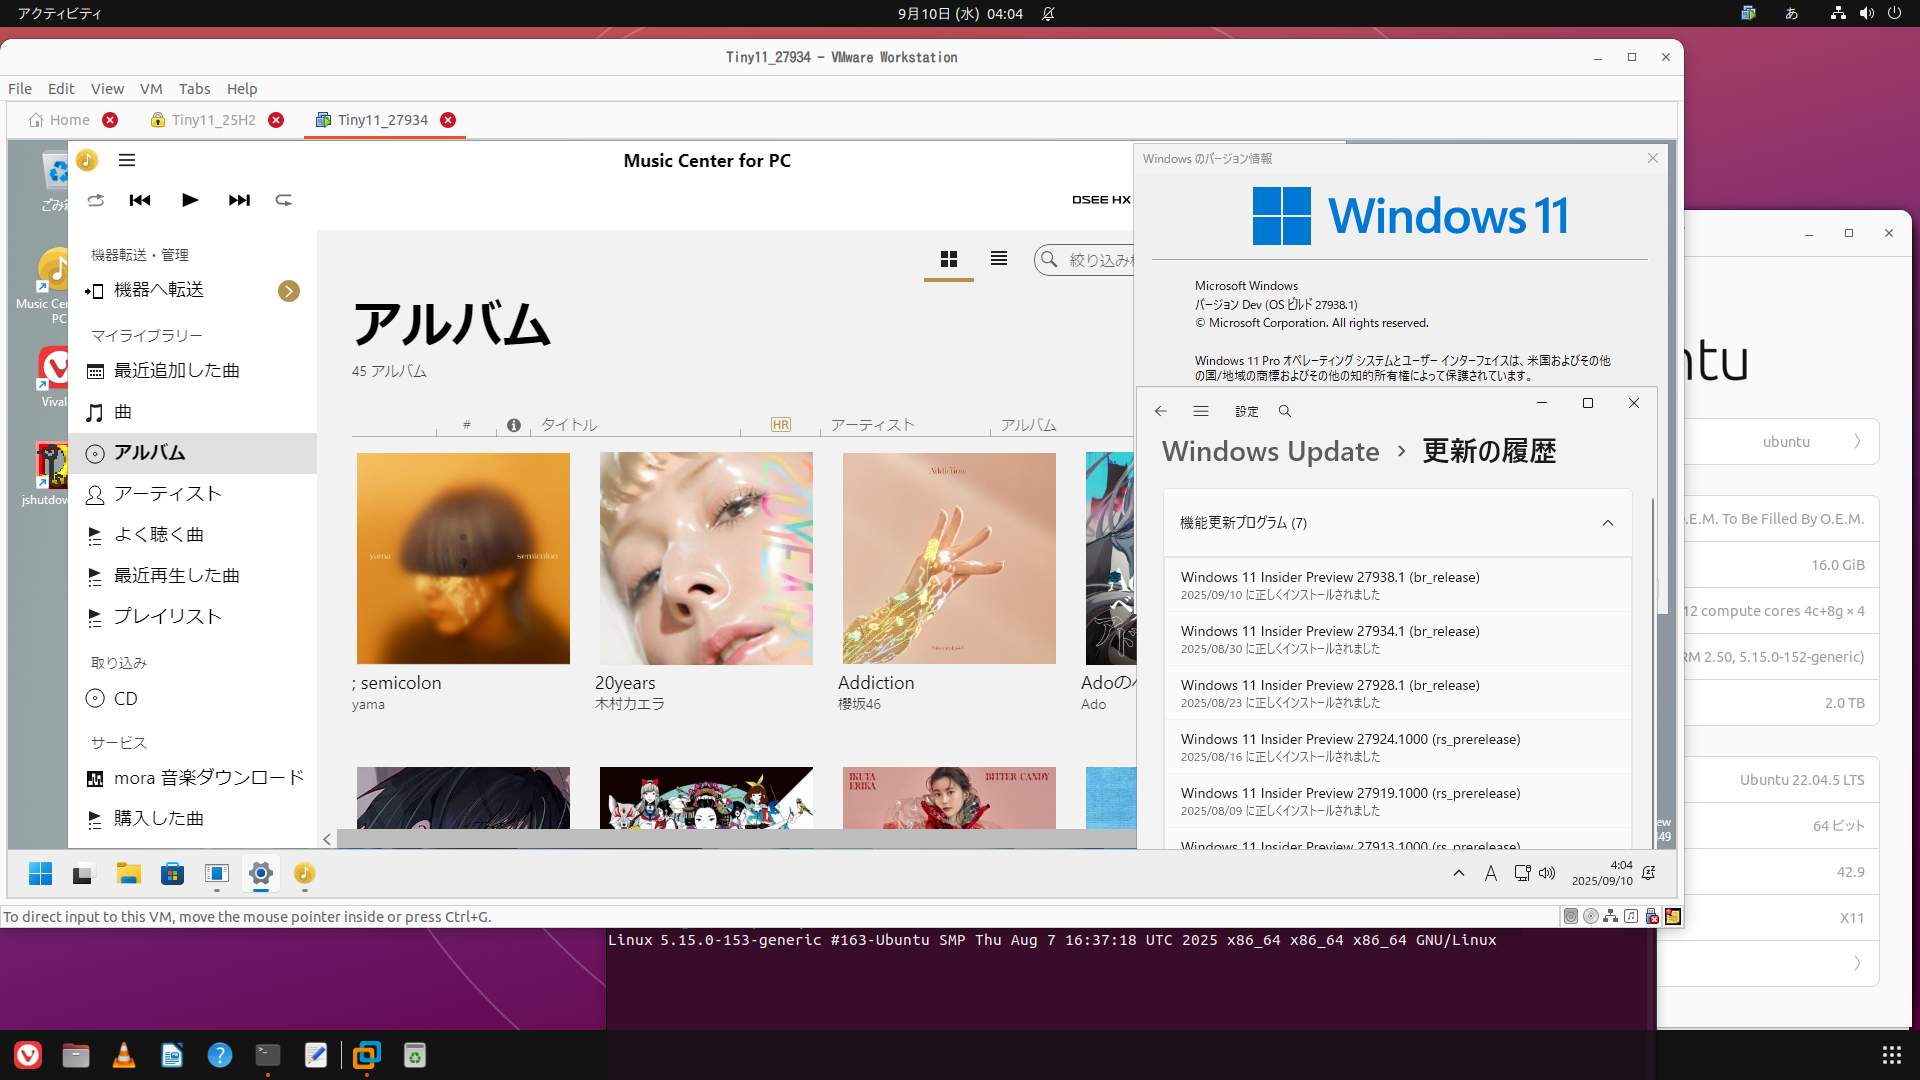
Task: Select the Insider Preview 27919.1000 update entry
Action: click(1398, 801)
